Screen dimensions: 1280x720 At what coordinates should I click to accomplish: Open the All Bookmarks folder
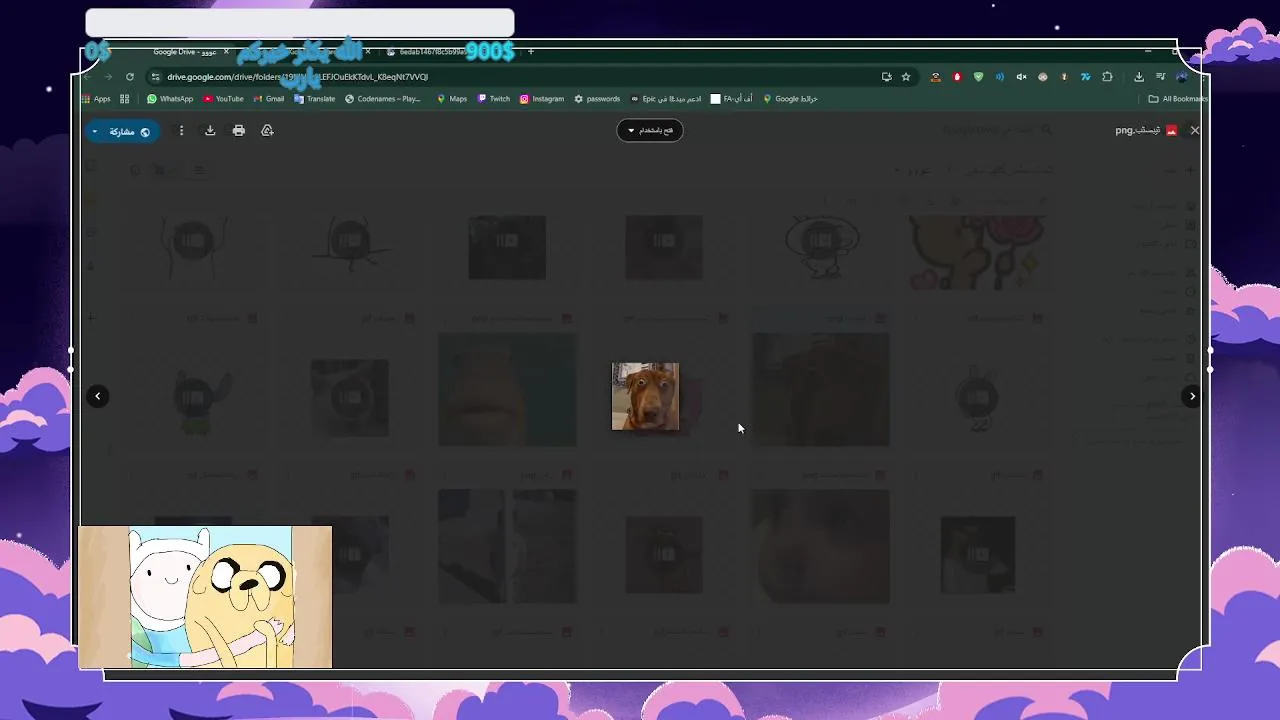pyautogui.click(x=1178, y=99)
